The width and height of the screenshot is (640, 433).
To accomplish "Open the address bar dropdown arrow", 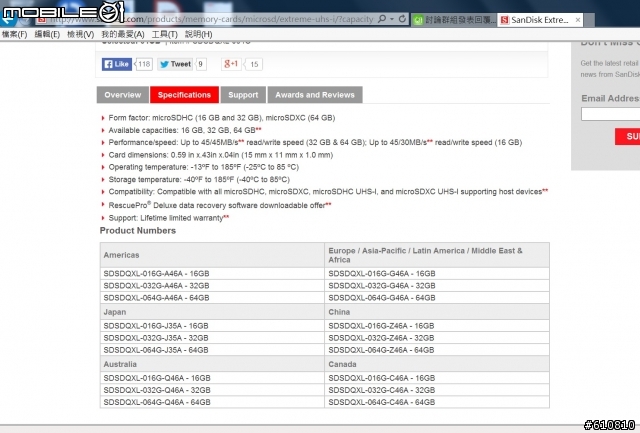I will point(392,19).
